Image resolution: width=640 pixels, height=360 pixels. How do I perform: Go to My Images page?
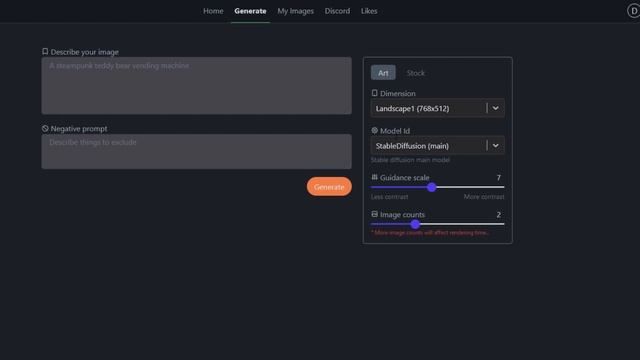tap(296, 11)
